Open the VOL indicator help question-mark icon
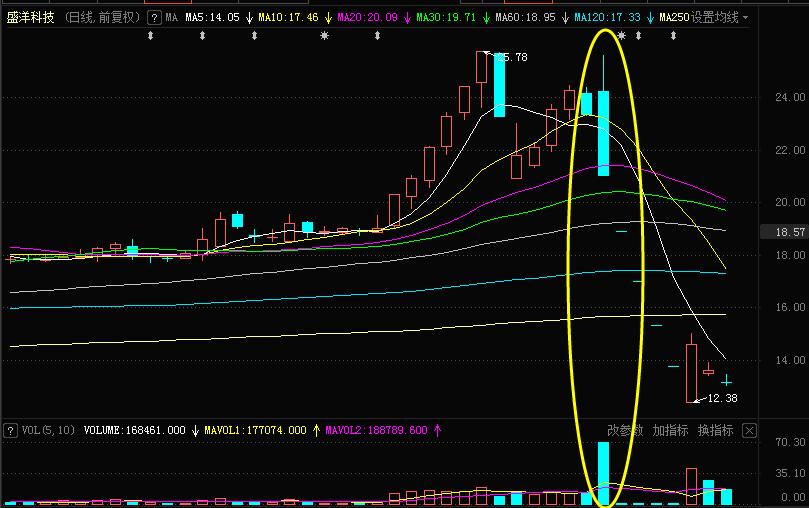The width and height of the screenshot is (809, 508). click(x=10, y=431)
